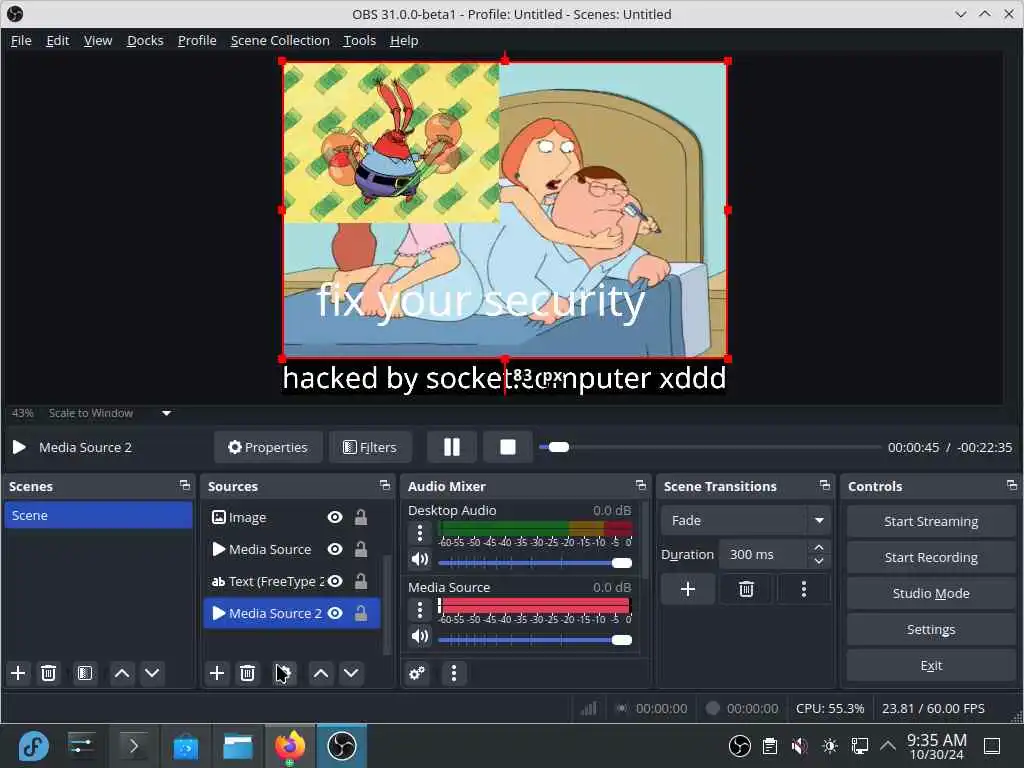Open the Docks menu
The image size is (1024, 768).
pyautogui.click(x=145, y=40)
